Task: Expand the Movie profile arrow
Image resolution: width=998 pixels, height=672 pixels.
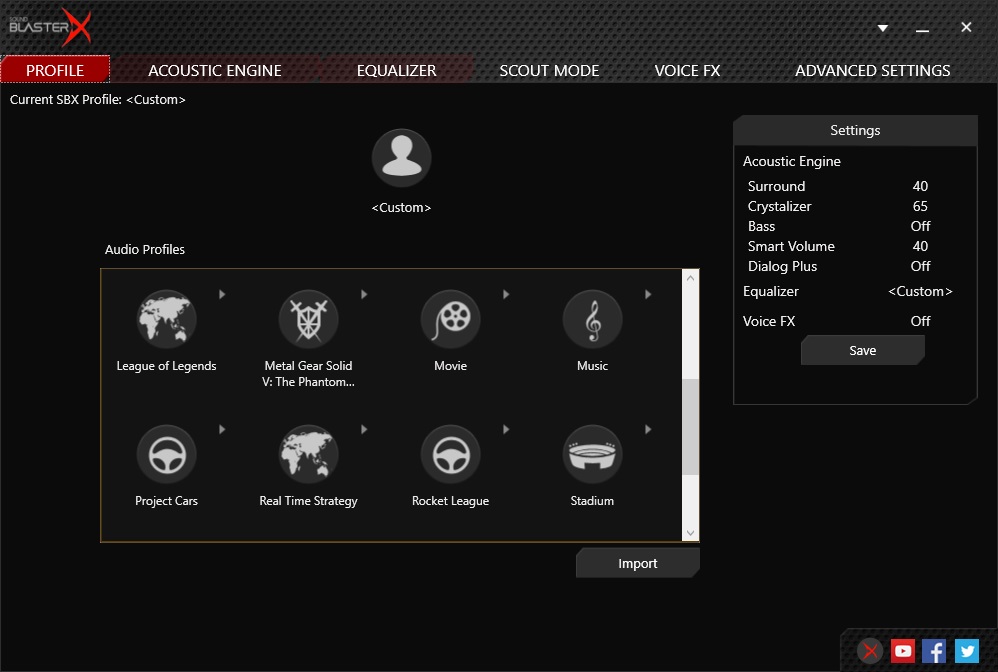Action: click(x=506, y=295)
